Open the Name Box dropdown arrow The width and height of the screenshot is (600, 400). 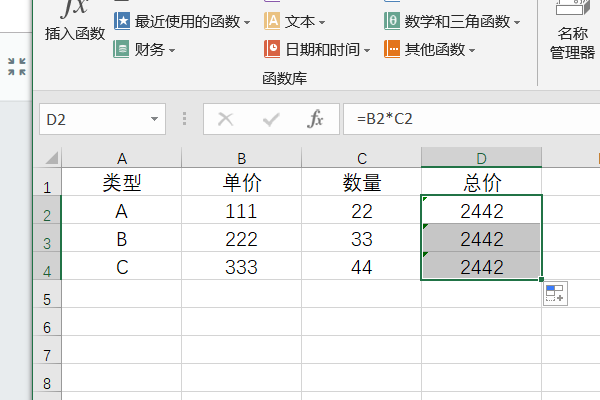pos(155,119)
